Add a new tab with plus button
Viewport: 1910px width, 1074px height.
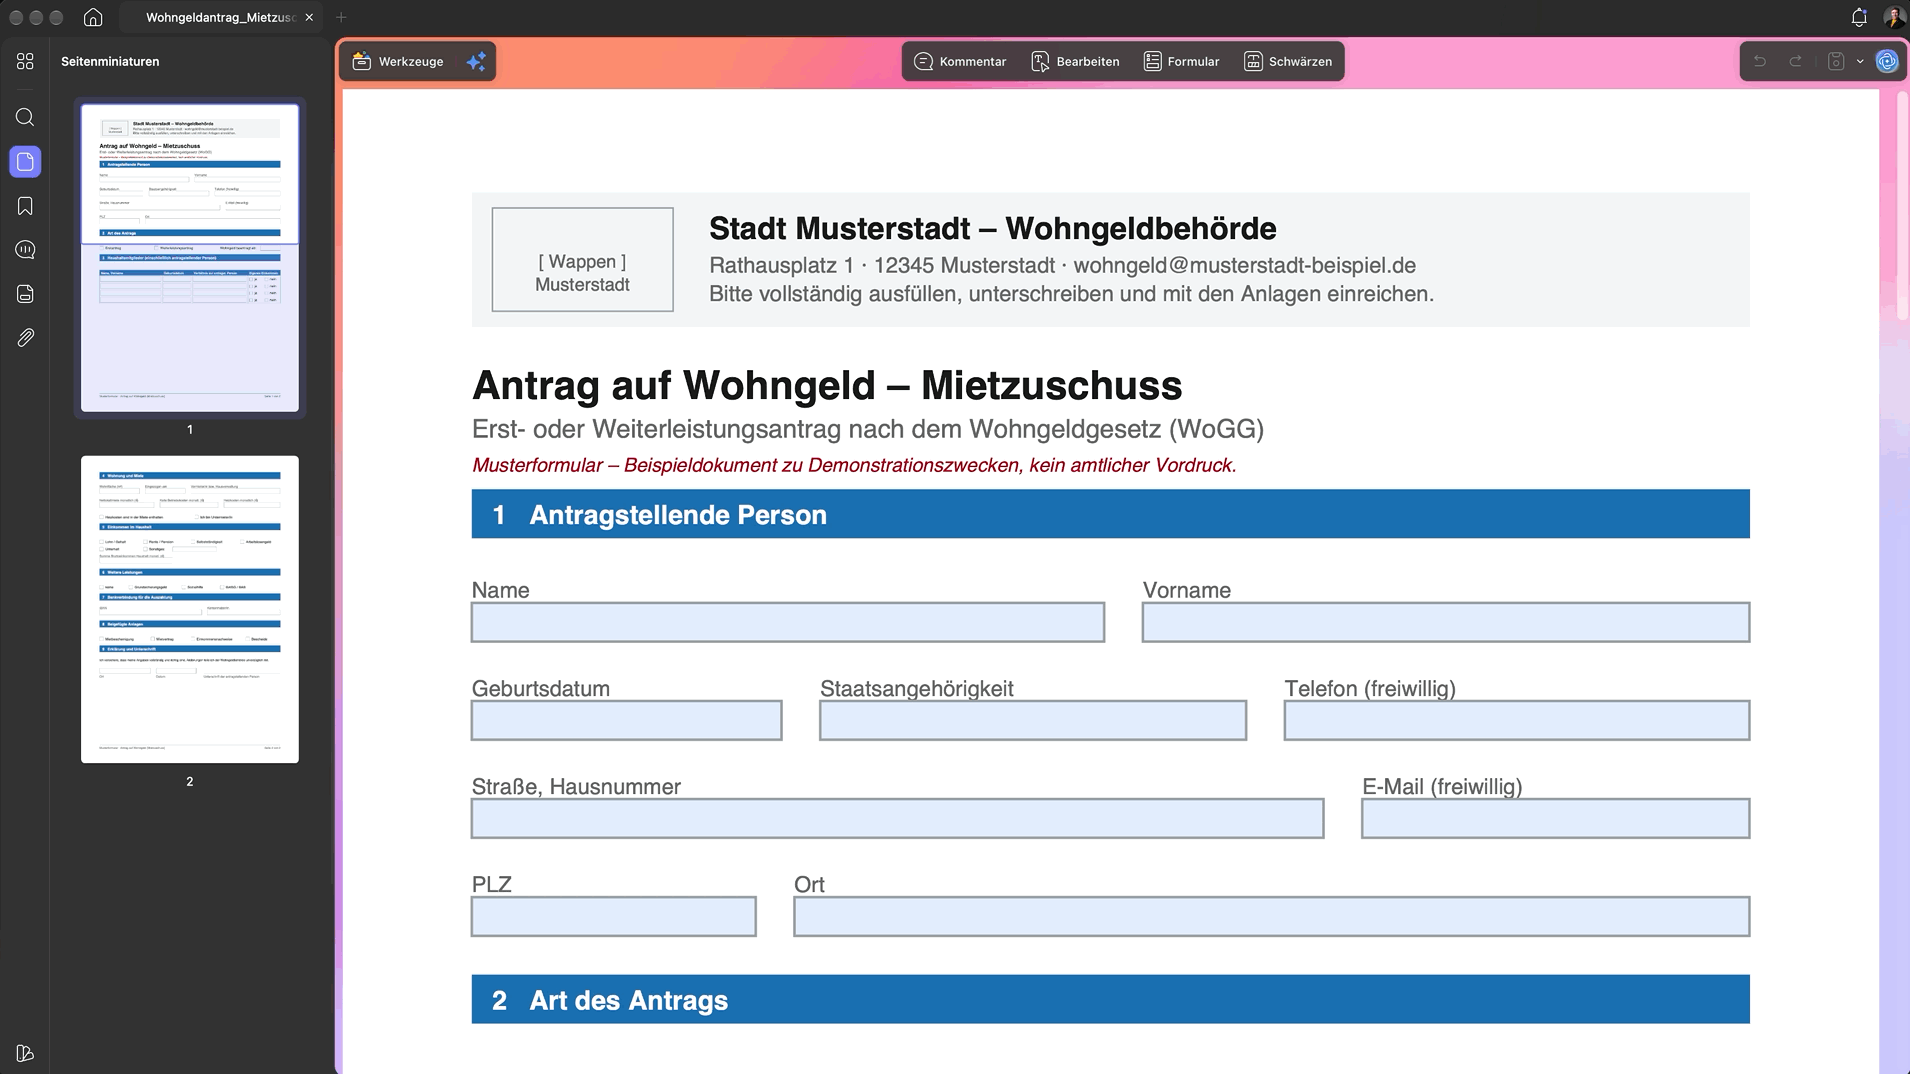pos(341,18)
